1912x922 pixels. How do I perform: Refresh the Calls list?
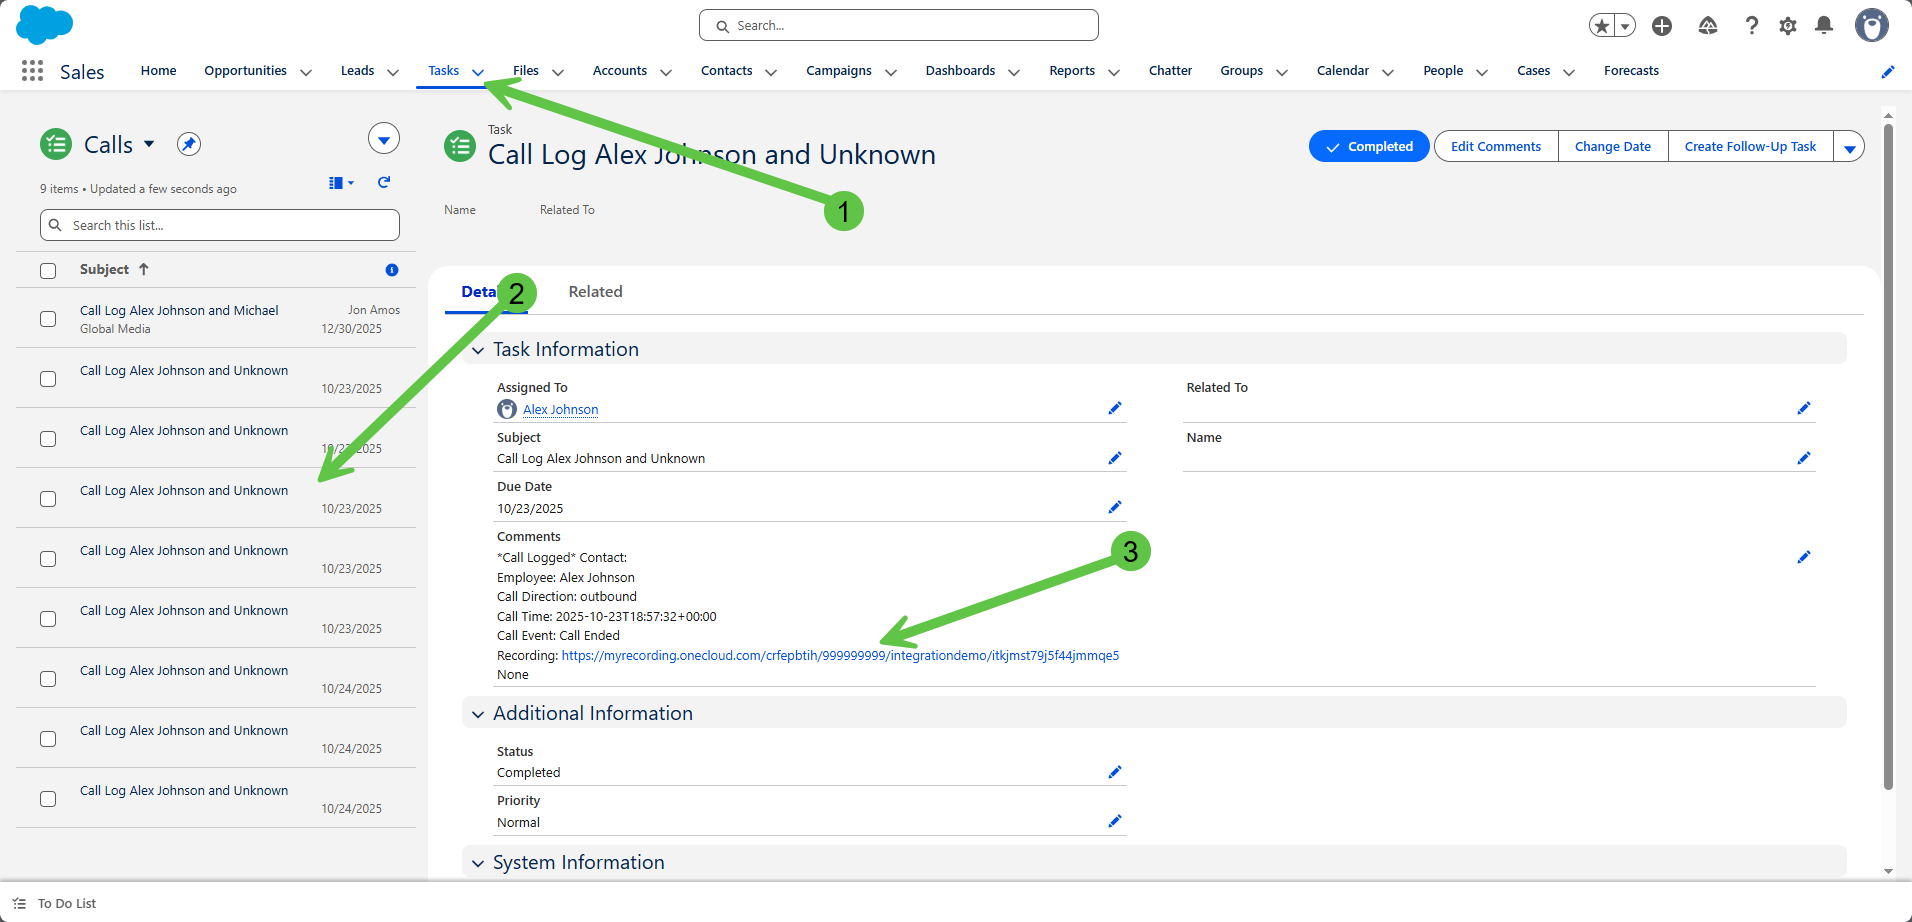[x=384, y=182]
